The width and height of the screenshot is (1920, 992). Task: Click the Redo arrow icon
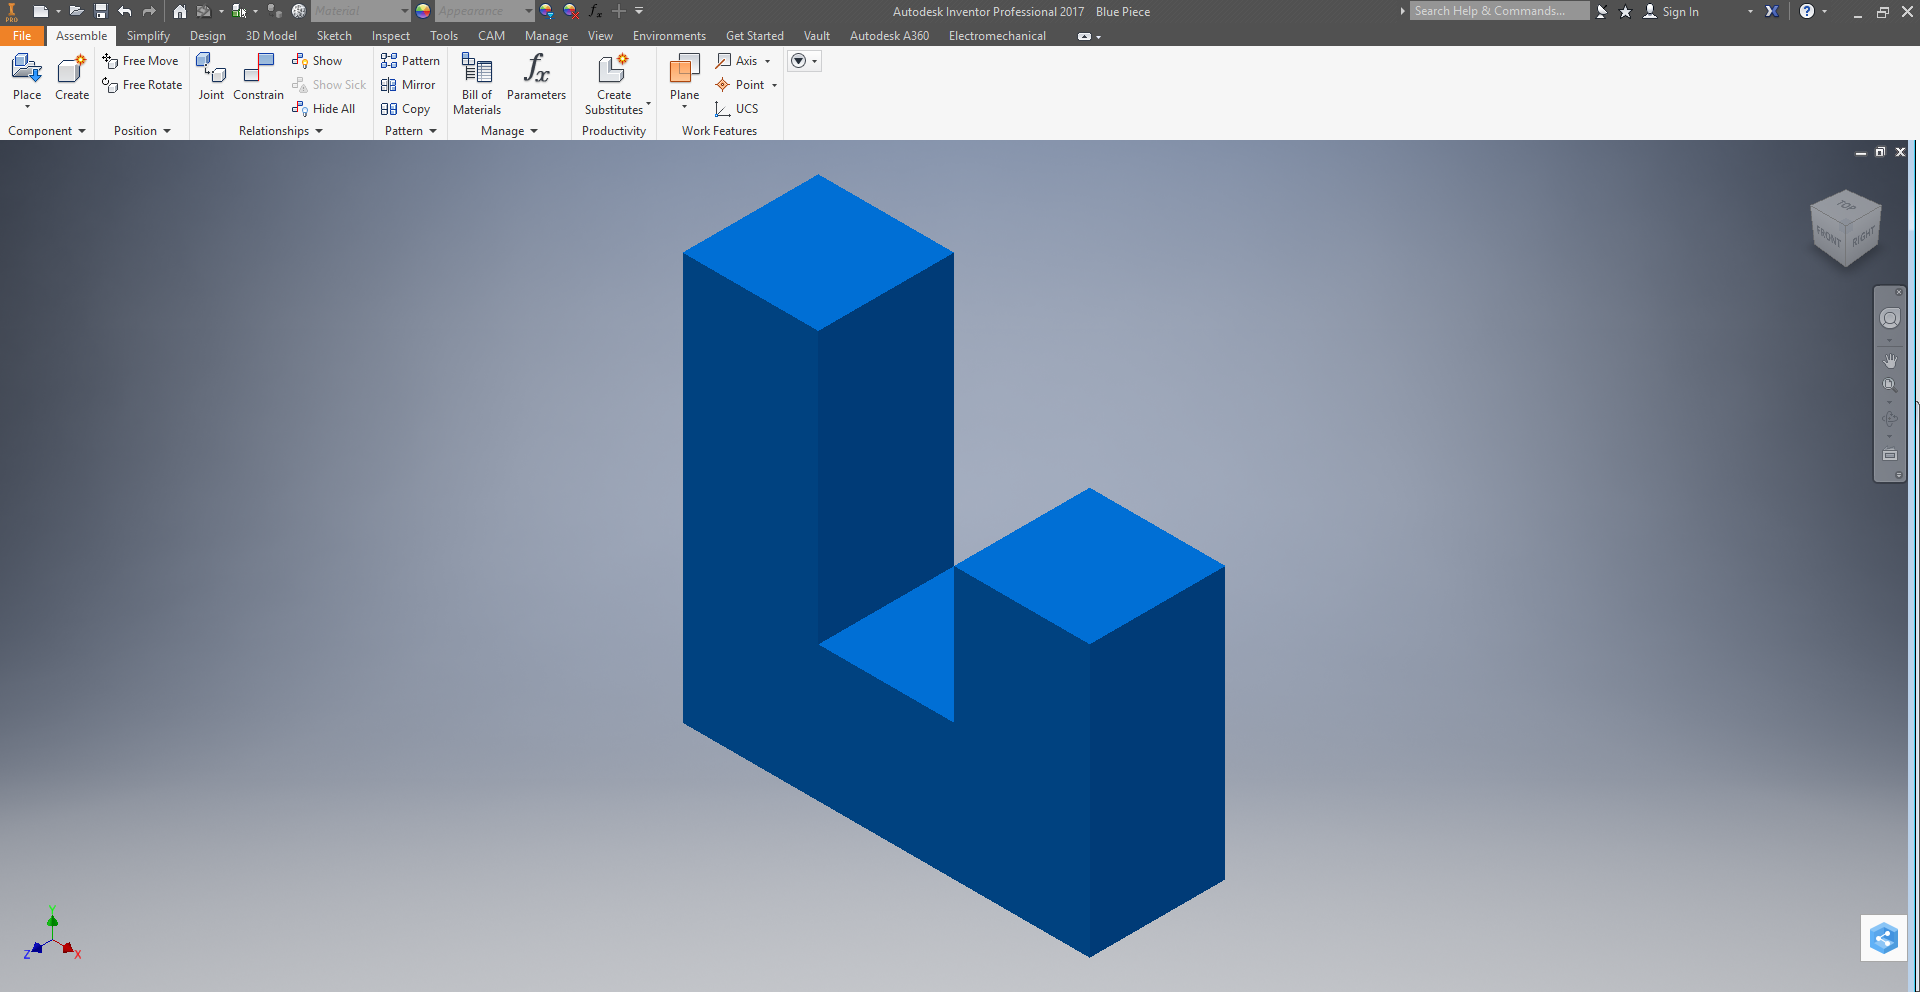click(x=149, y=11)
